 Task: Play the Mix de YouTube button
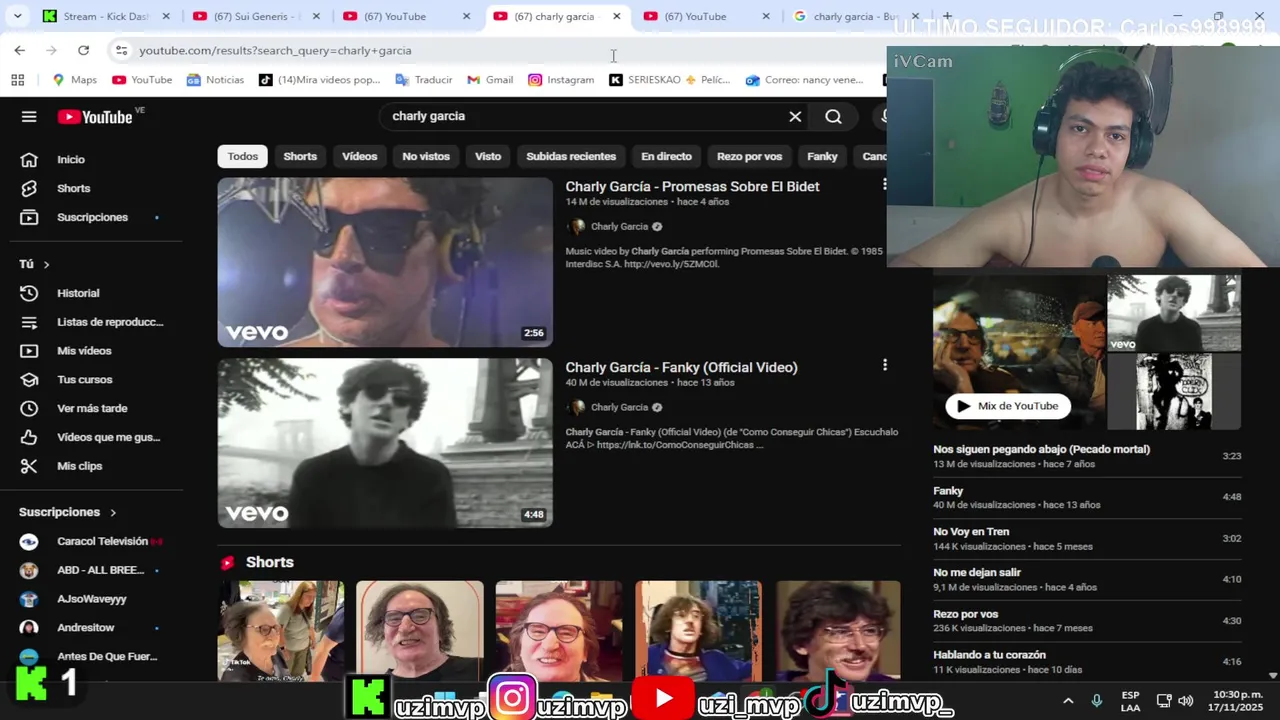[x=1008, y=406]
